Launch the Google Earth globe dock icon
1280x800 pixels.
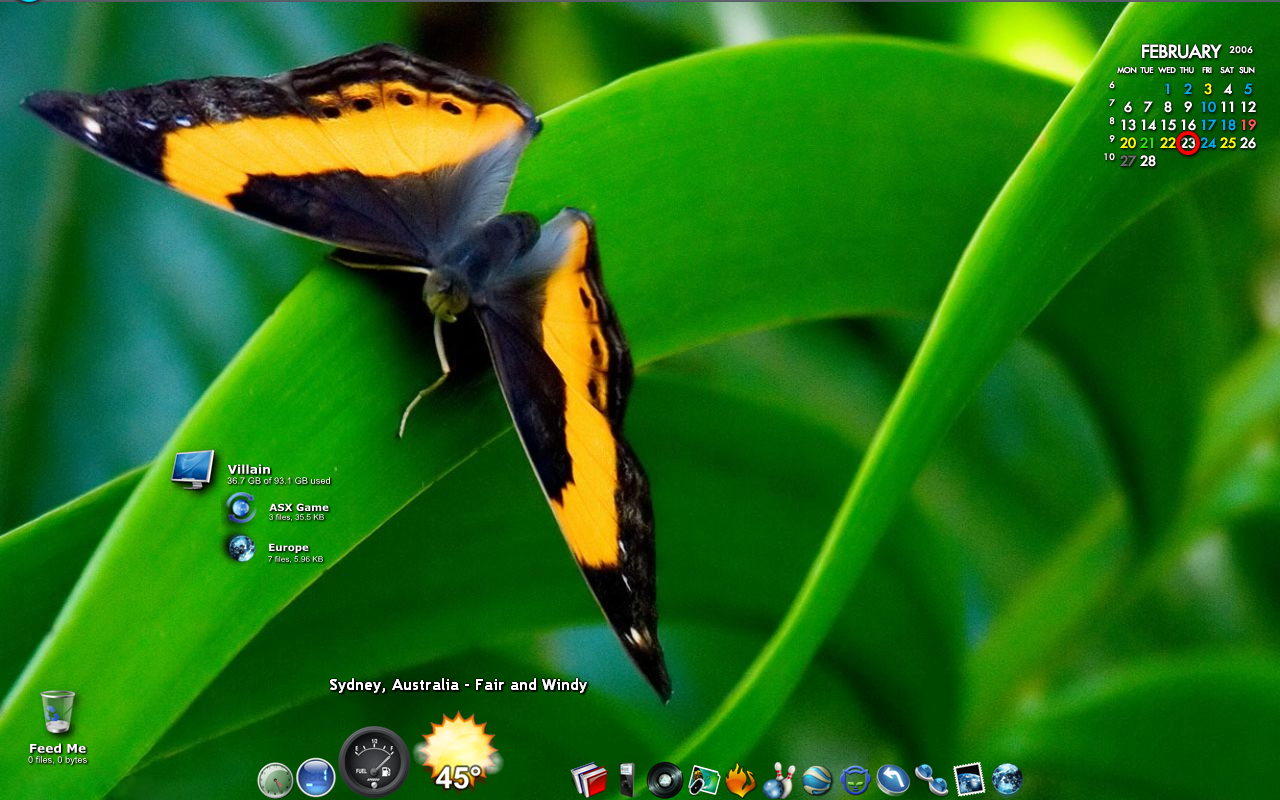tap(817, 780)
